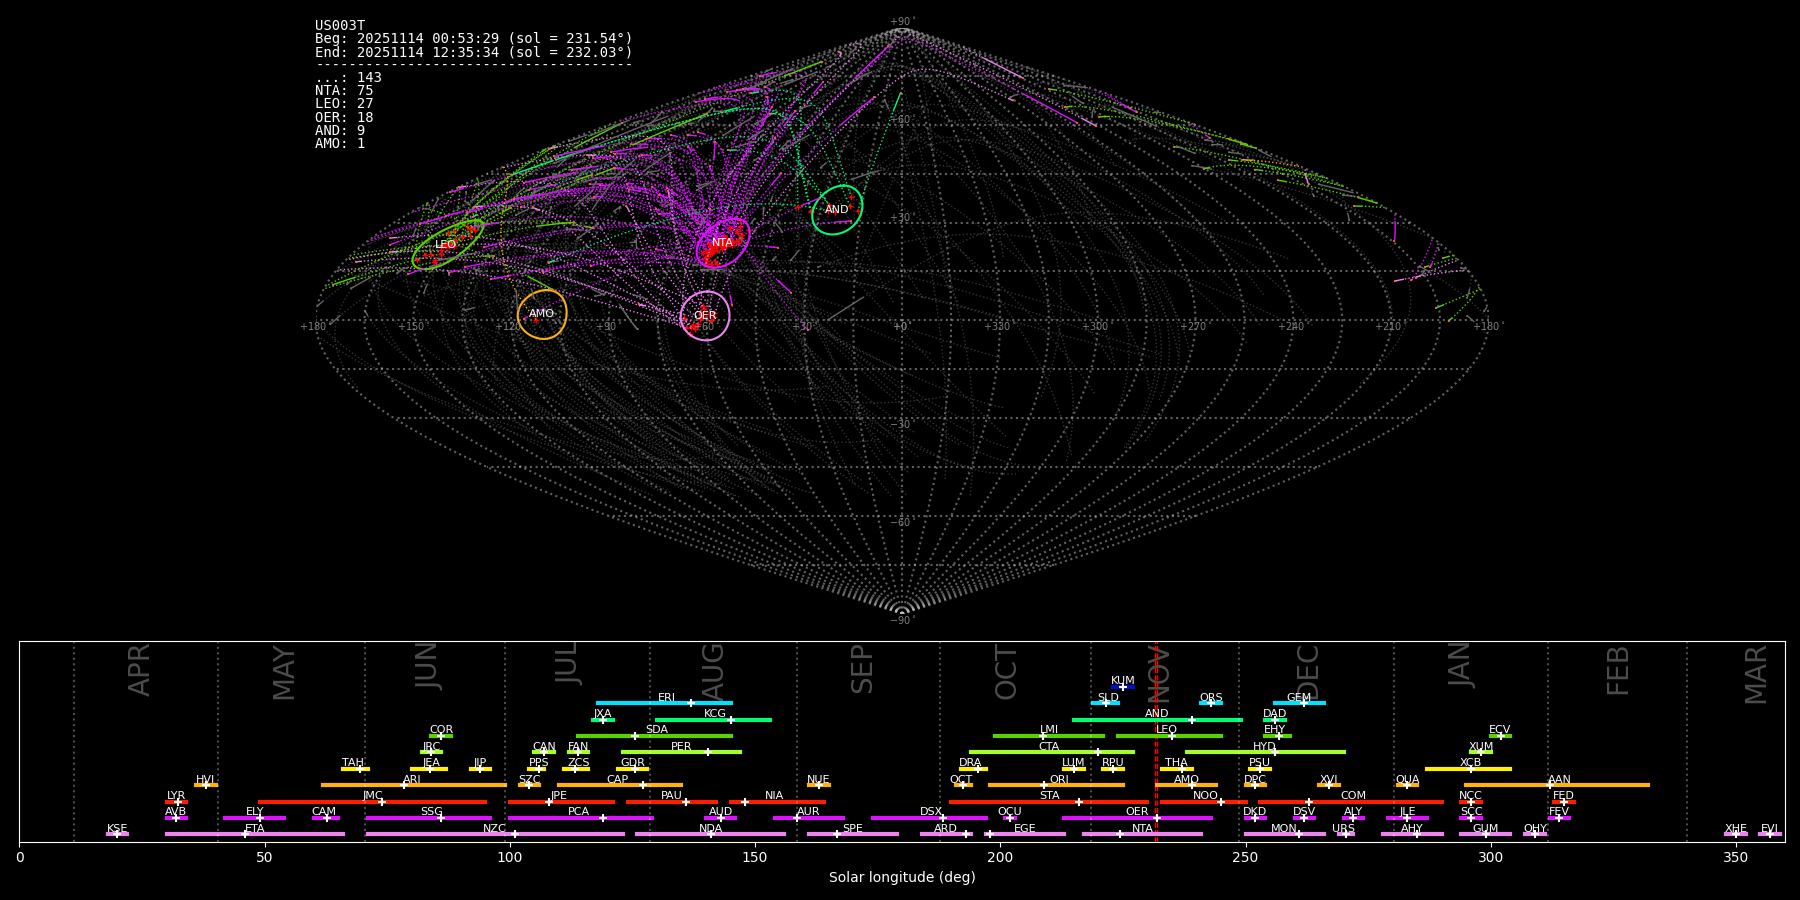
Task: Click the Solar longitude axis label
Action: [x=902, y=877]
